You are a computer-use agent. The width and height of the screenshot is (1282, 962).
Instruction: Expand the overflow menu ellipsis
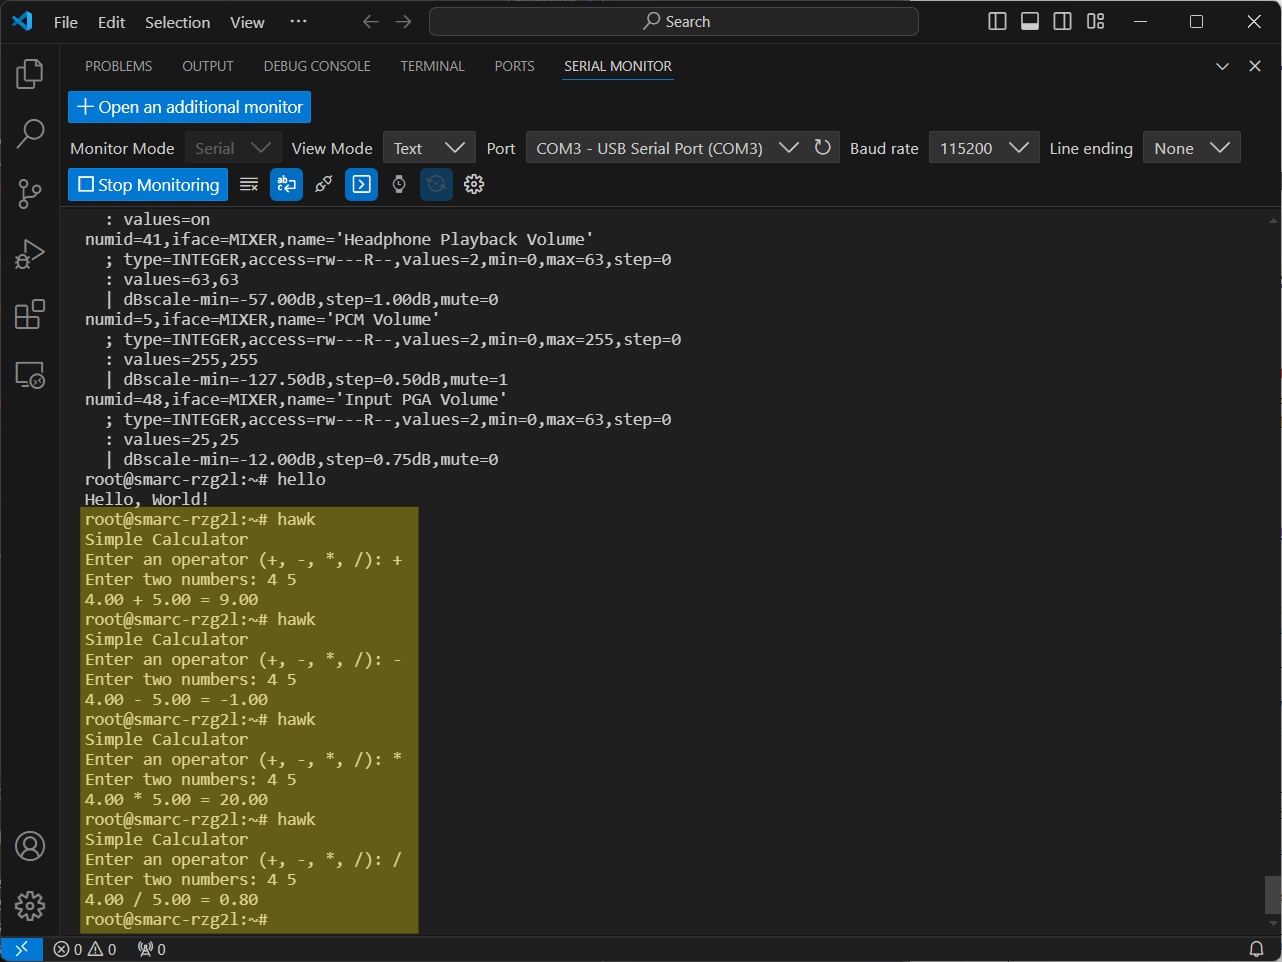click(299, 22)
